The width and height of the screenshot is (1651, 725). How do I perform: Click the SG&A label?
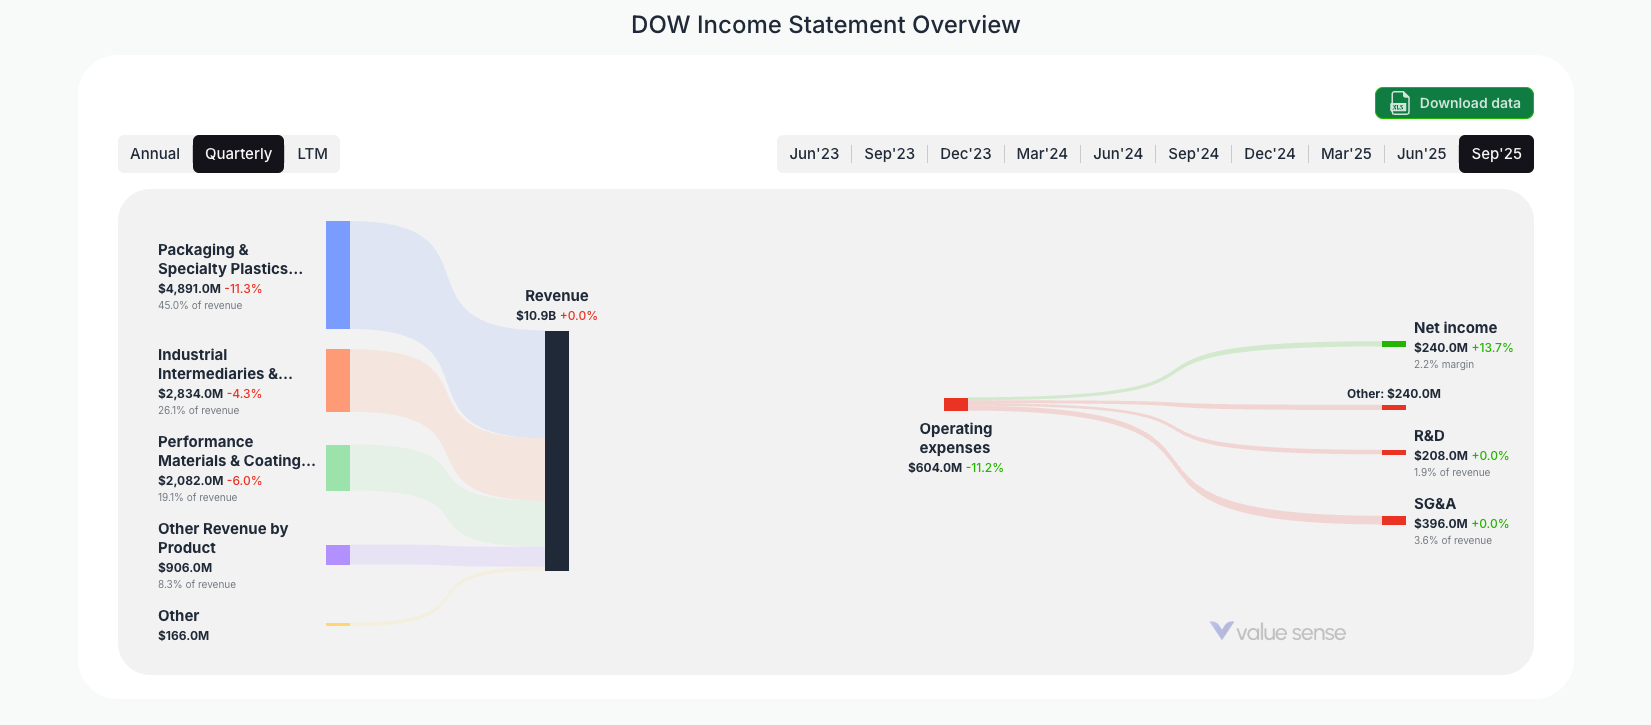pos(1435,504)
